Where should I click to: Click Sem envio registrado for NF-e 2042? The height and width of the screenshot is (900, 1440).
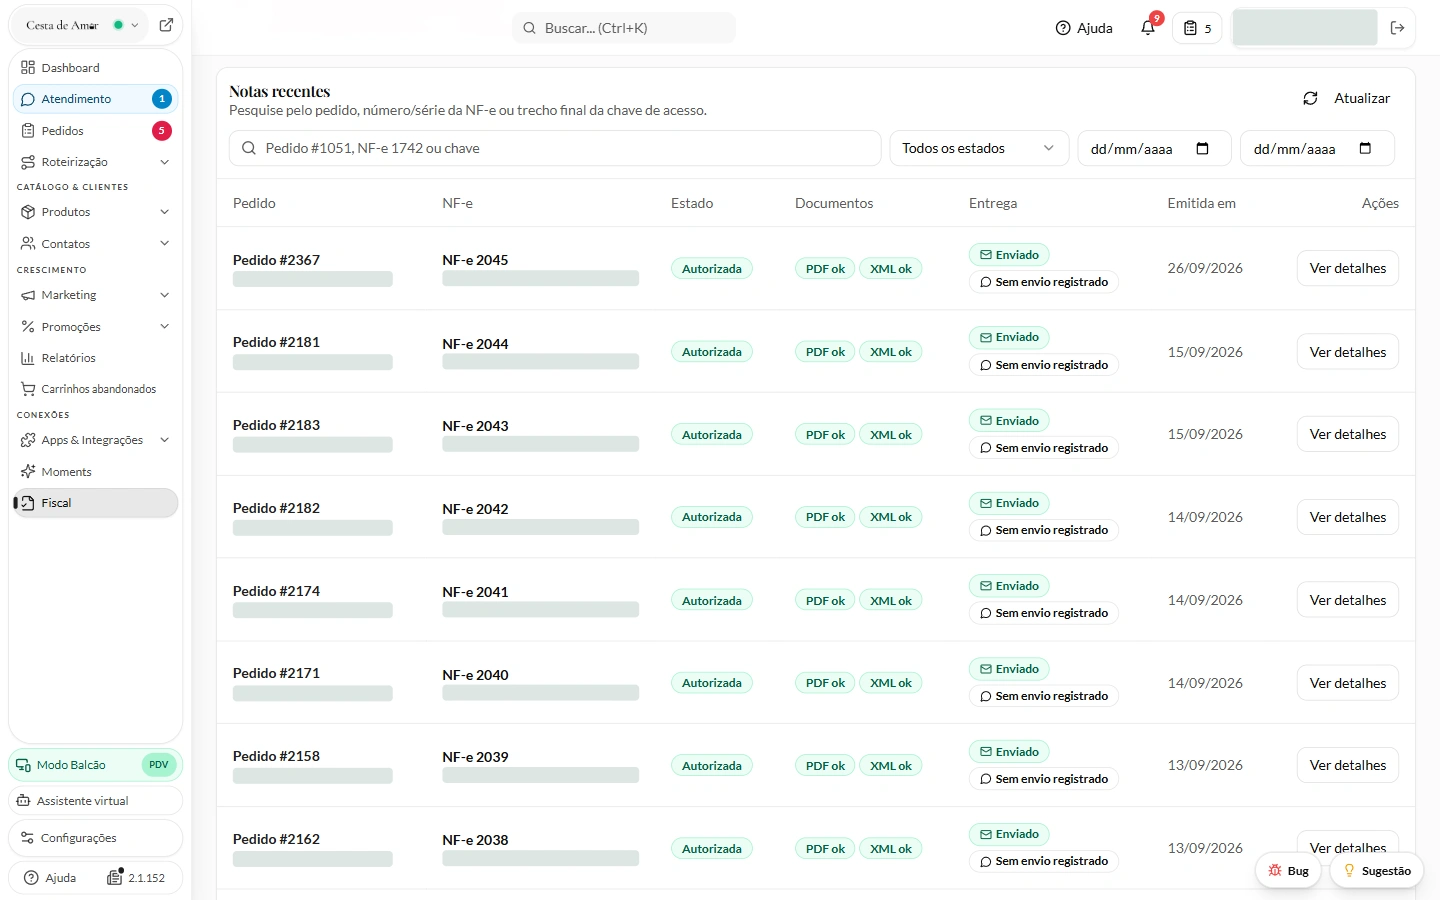pos(1043,530)
